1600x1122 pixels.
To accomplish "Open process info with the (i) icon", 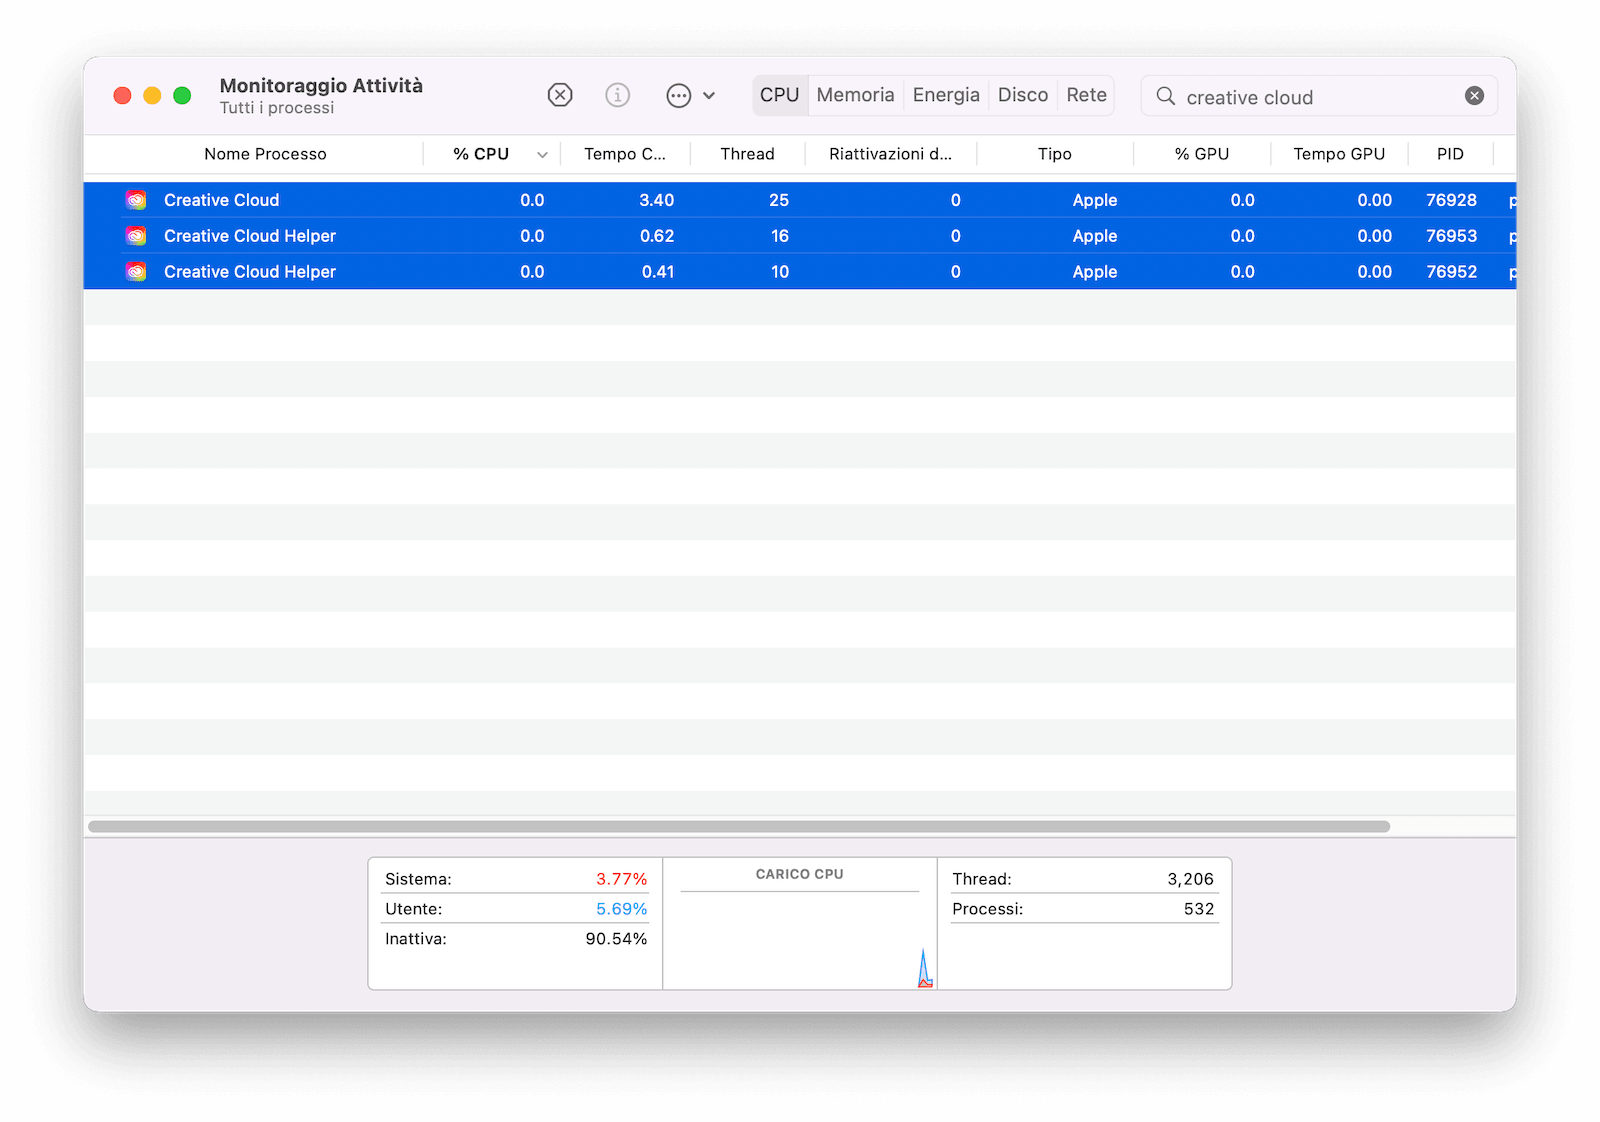I will [618, 95].
